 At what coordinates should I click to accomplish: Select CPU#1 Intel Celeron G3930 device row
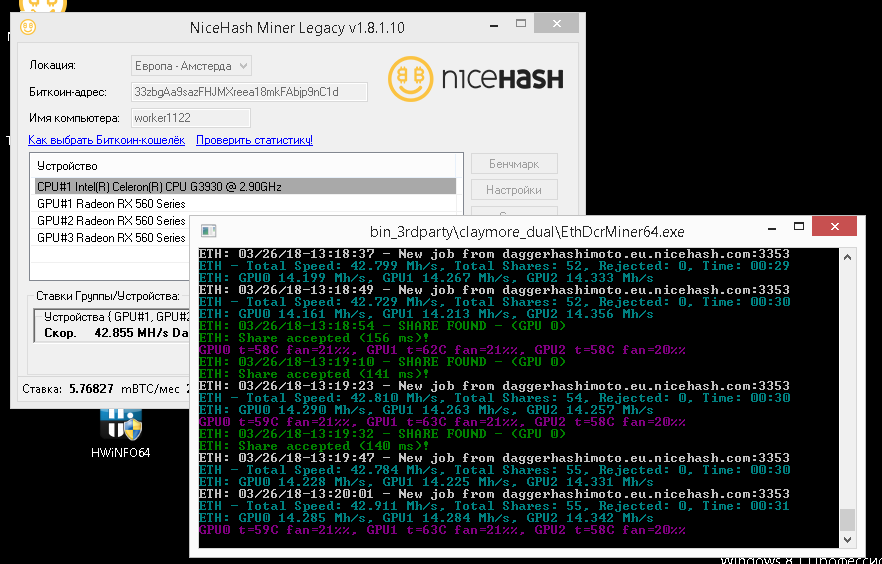[245, 187]
